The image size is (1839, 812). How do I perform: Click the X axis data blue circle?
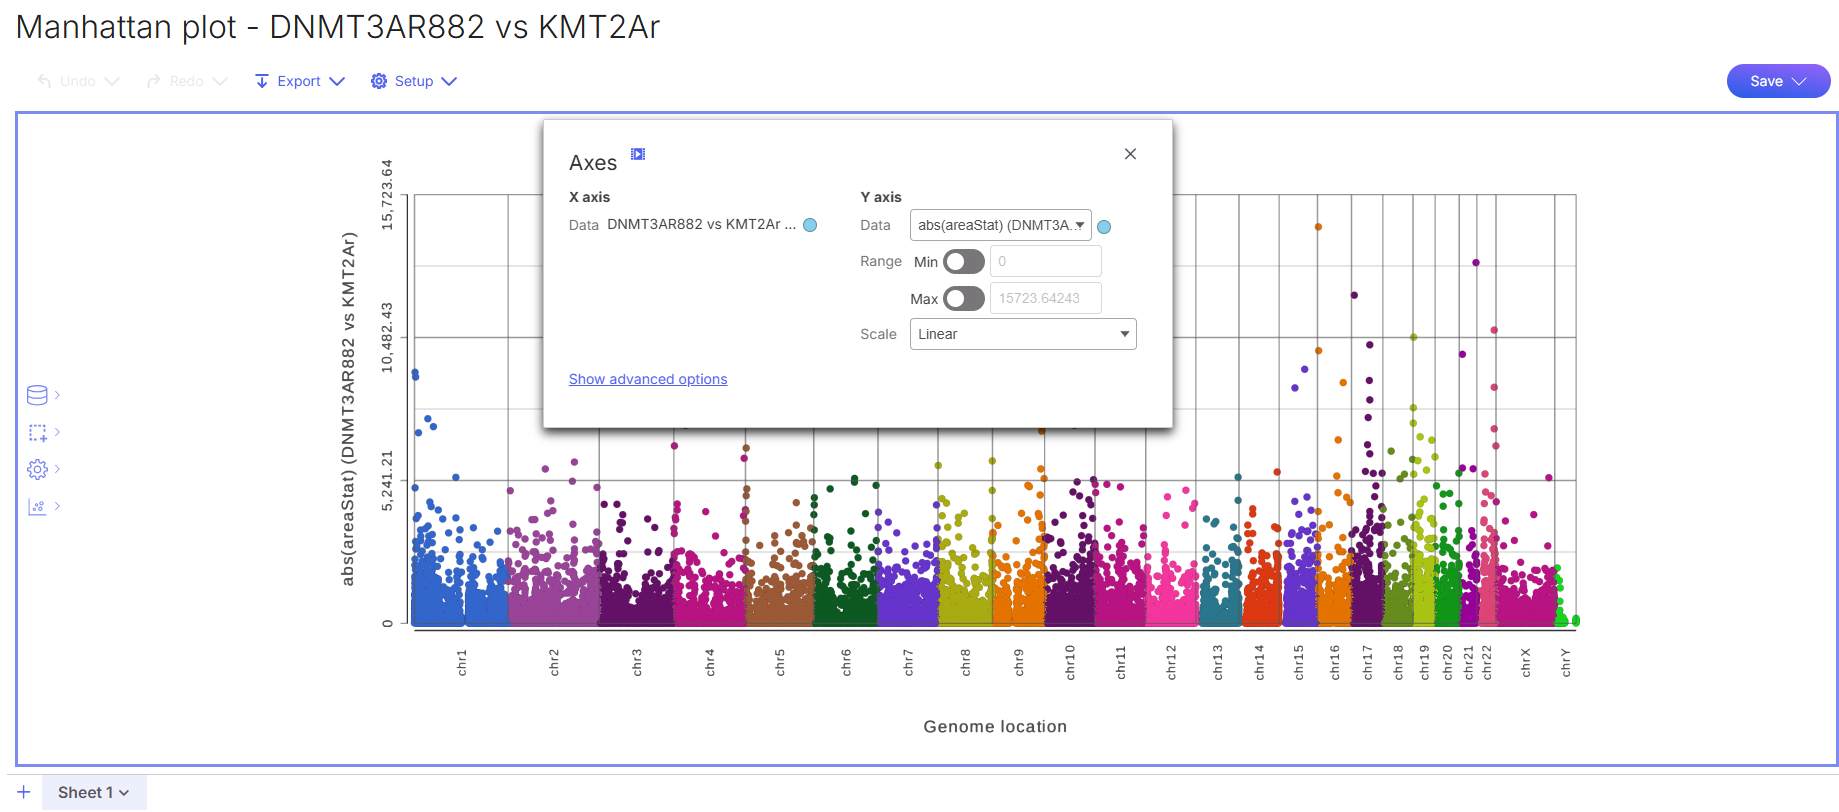810,225
